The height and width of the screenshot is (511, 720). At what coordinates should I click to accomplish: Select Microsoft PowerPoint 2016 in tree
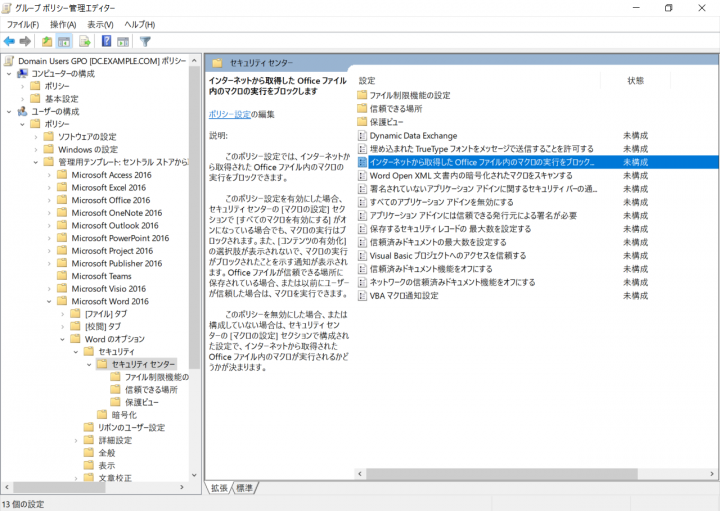120,238
